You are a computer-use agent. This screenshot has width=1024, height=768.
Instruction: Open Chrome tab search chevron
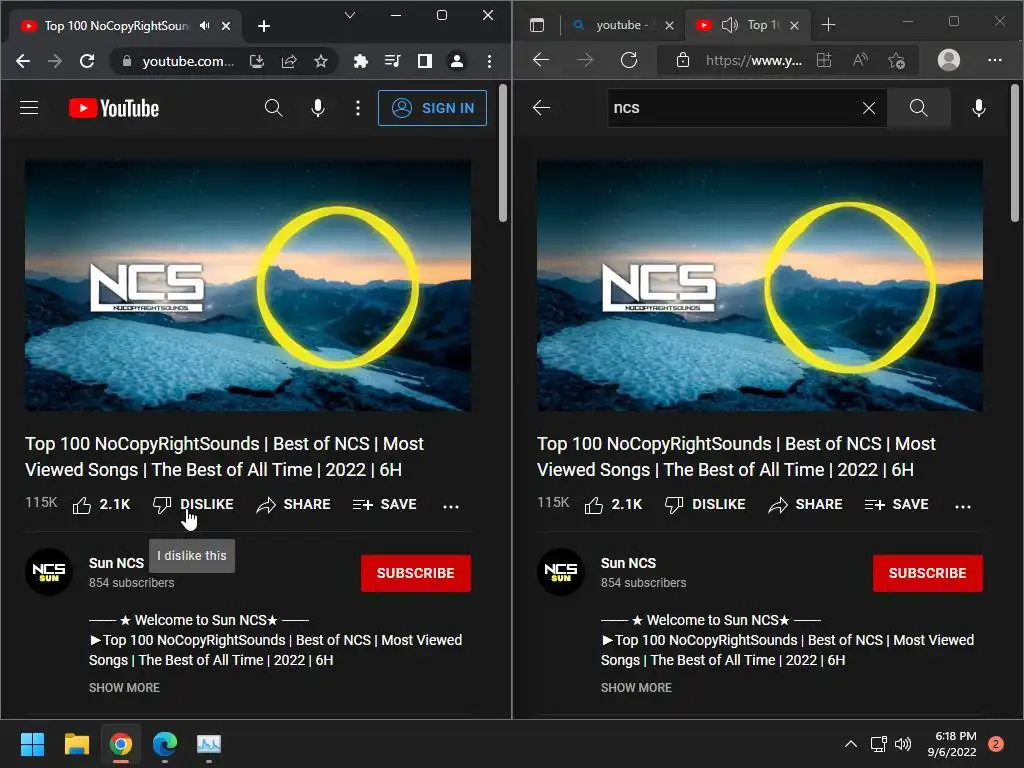tap(350, 15)
